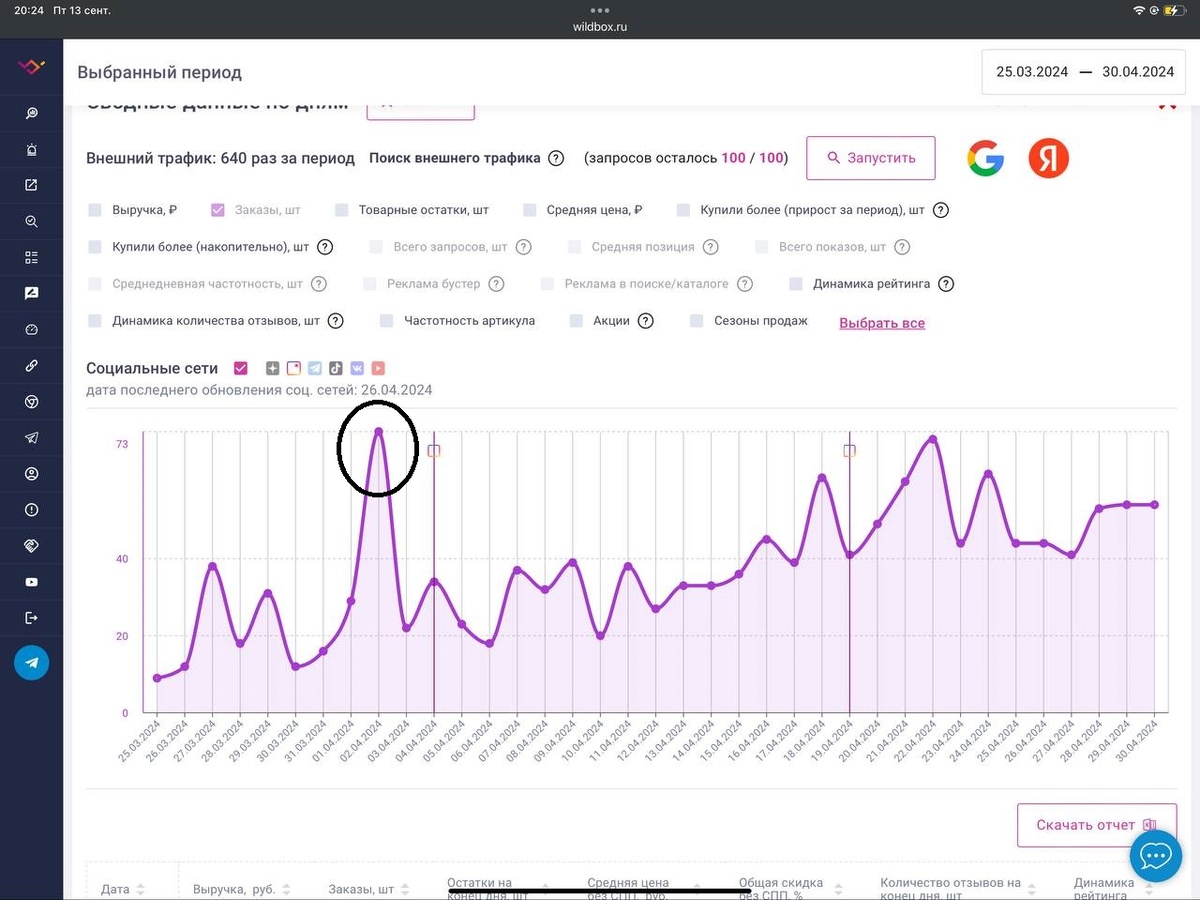Search external traffic with Google icon
Image resolution: width=1200 pixels, height=900 pixels.
click(985, 158)
